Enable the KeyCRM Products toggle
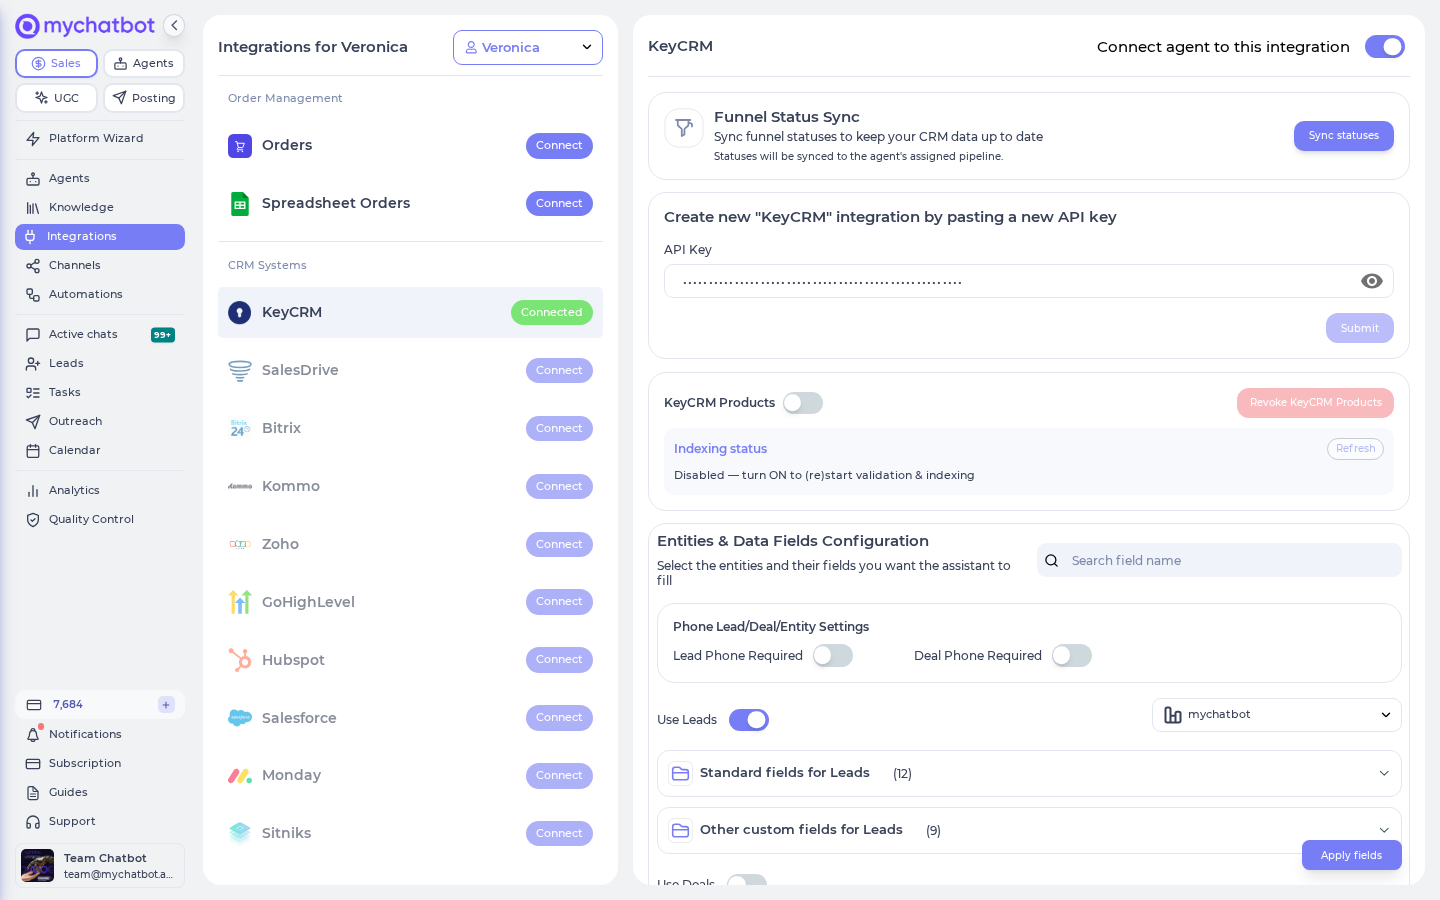The height and width of the screenshot is (900, 1440). click(x=803, y=403)
